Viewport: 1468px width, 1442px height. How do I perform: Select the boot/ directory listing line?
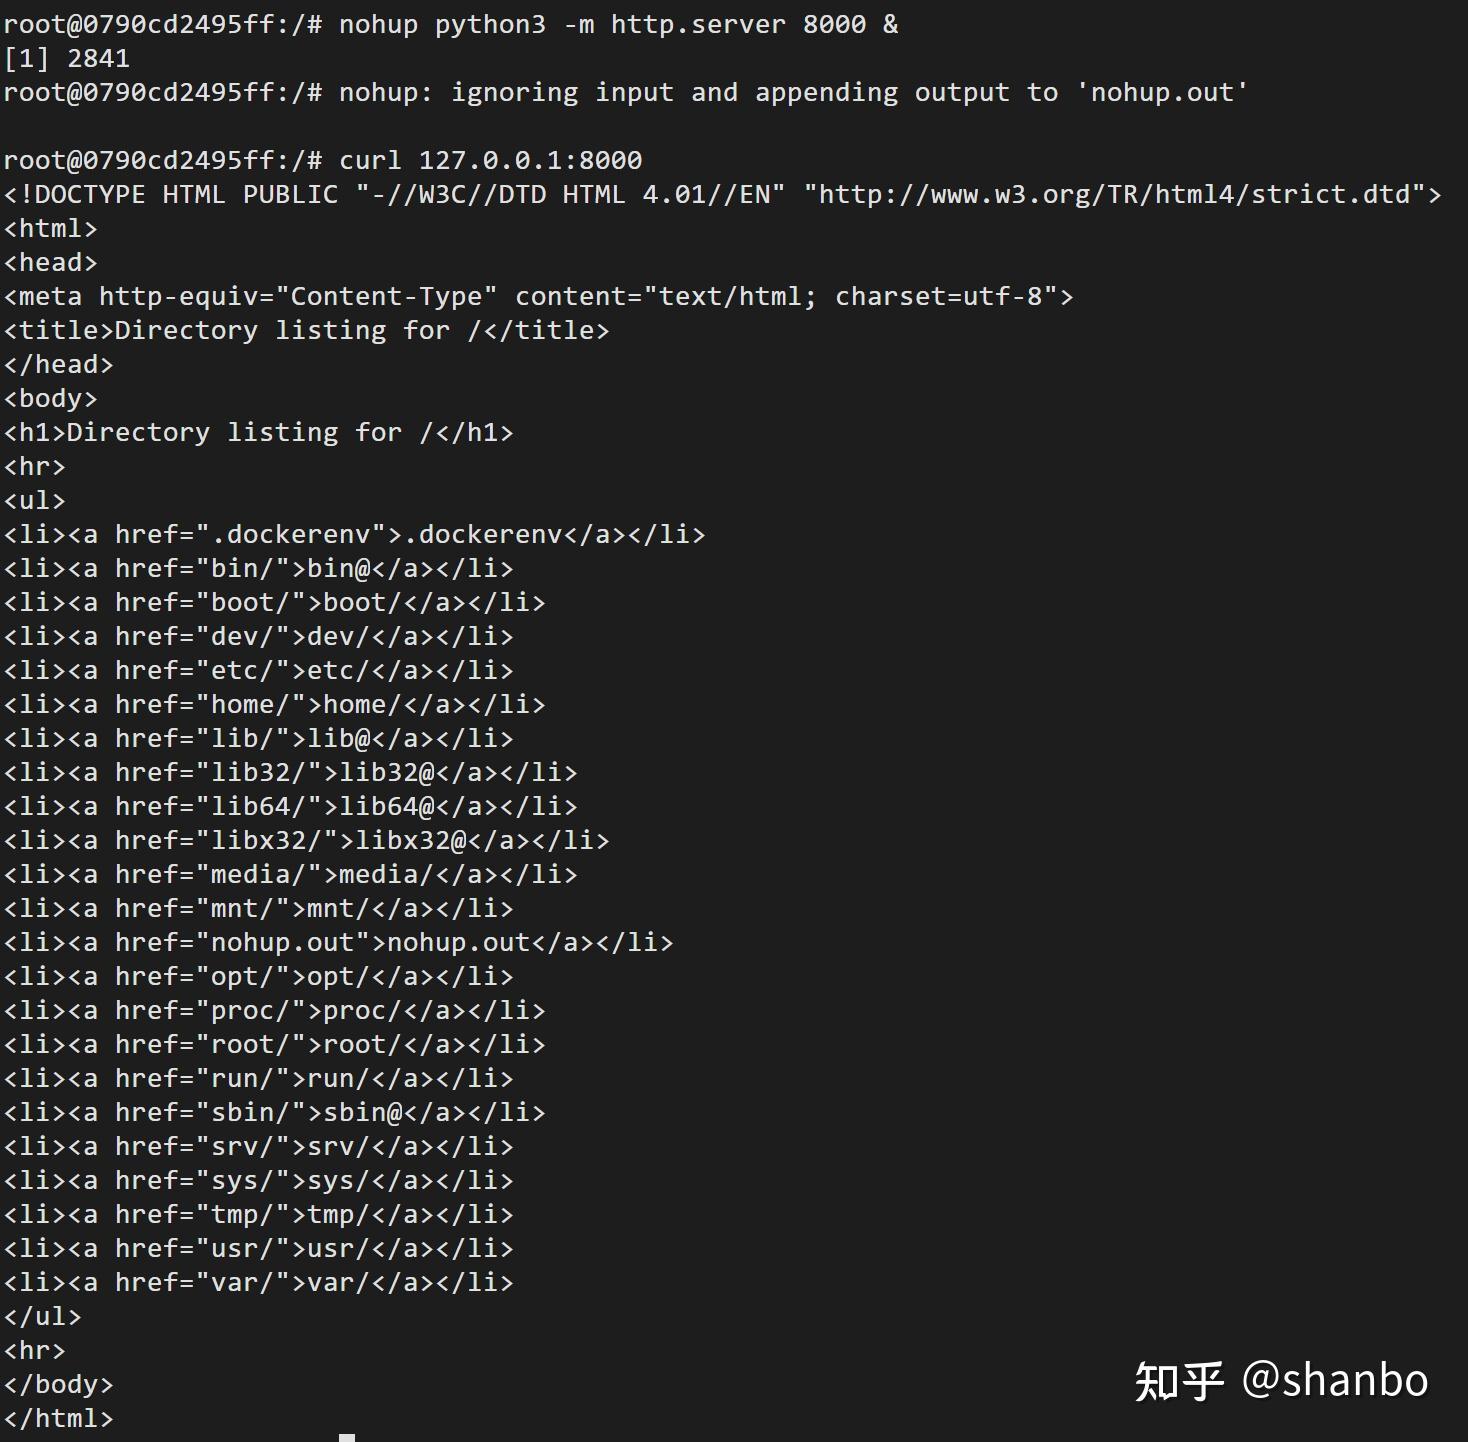click(x=274, y=603)
